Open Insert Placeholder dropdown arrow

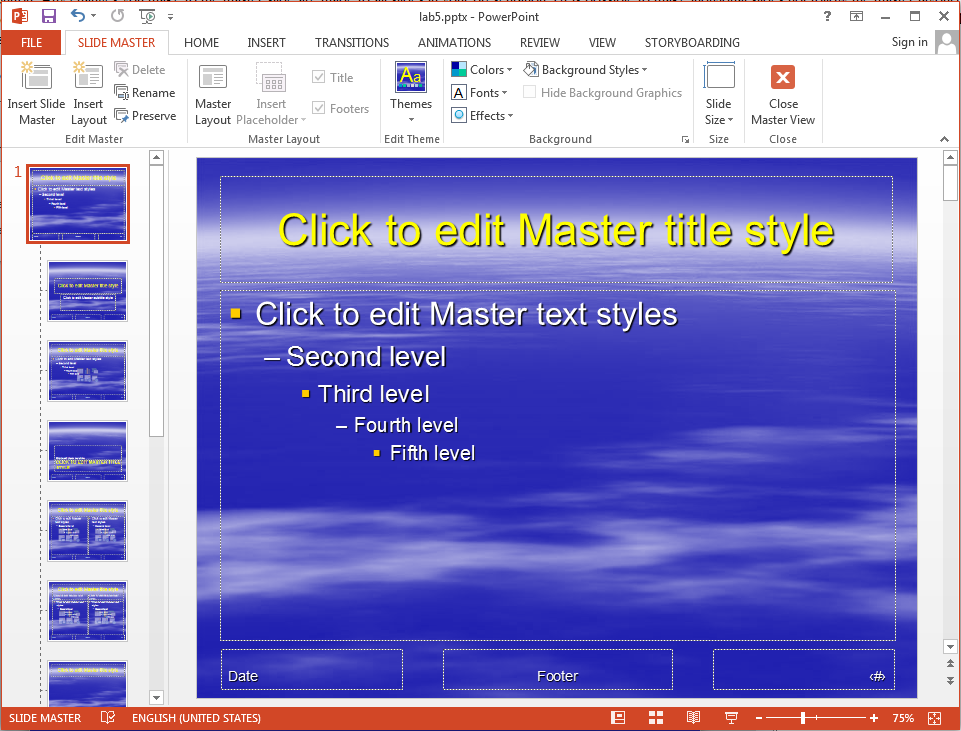(x=303, y=120)
